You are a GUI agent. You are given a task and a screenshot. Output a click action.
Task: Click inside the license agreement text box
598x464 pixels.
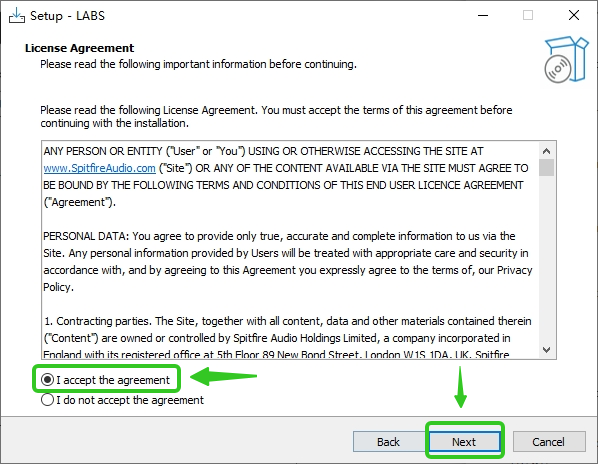pos(291,250)
